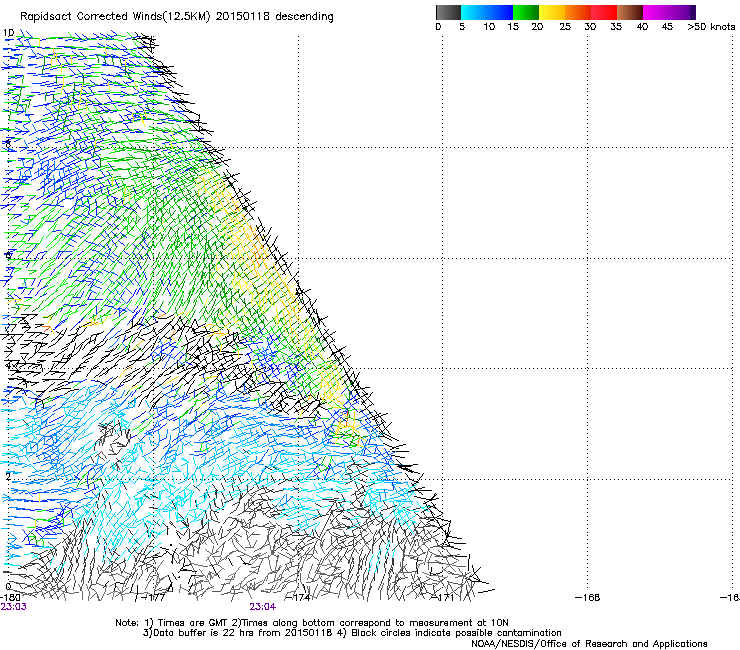740x650 pixels.
Task: Select "Black circles indicate possible contamination" note
Action: (x=456, y=633)
